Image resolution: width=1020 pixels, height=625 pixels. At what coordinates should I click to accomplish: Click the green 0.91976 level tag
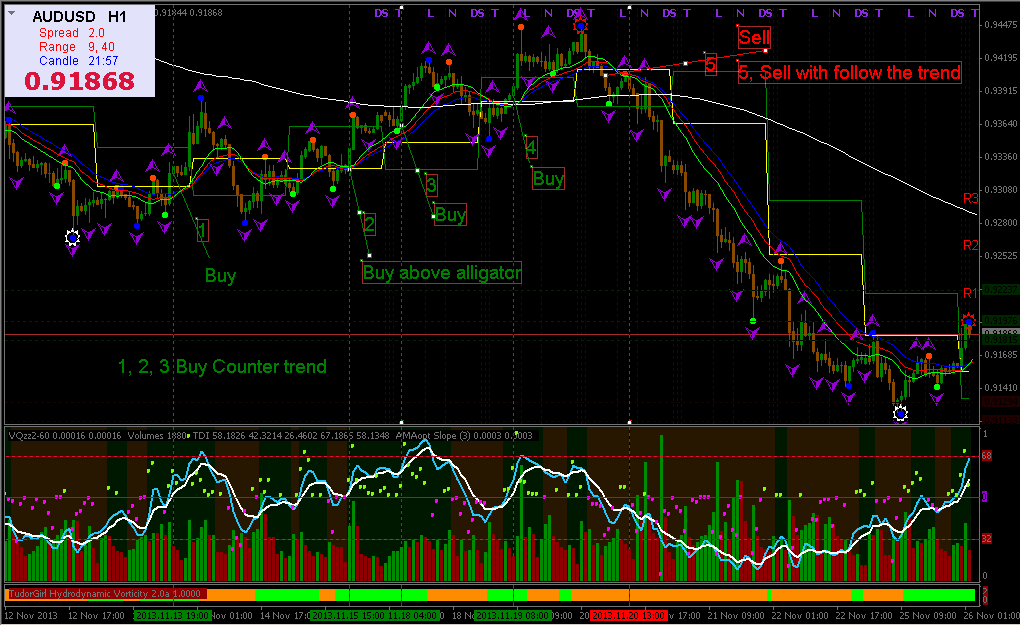tap(1000, 321)
